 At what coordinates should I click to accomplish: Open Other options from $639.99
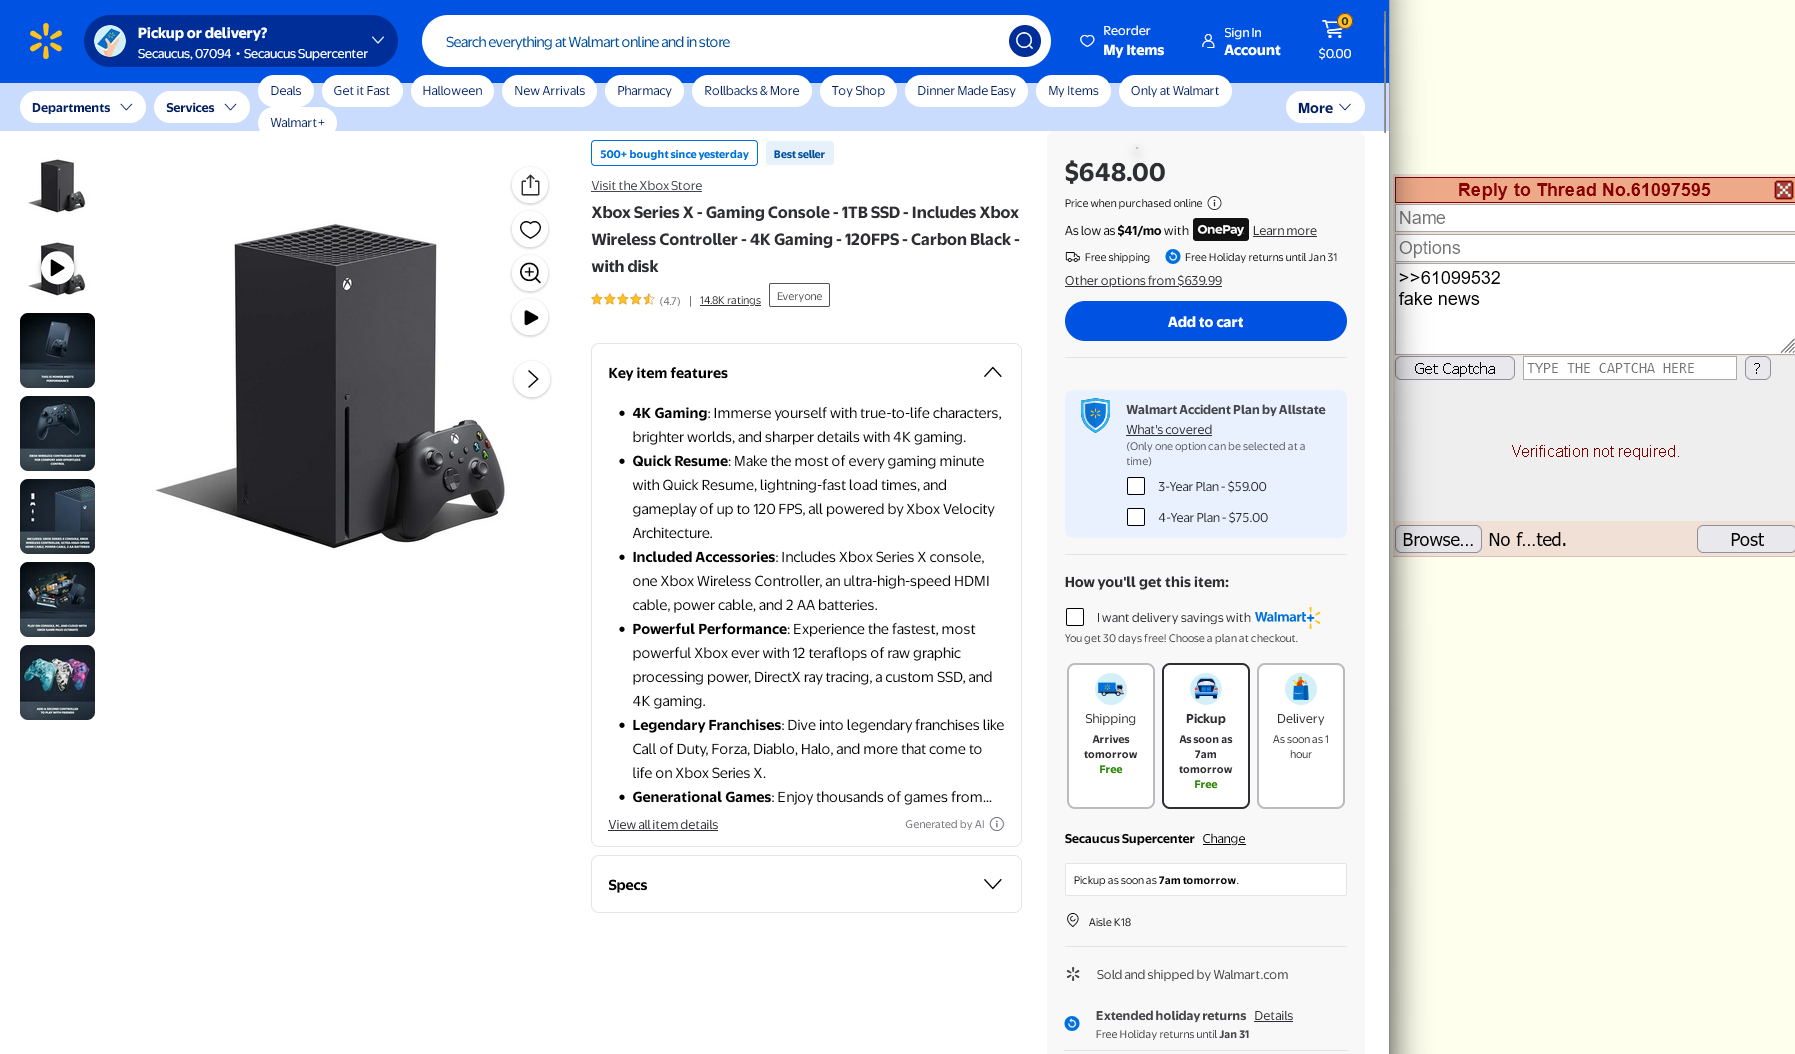(1143, 281)
